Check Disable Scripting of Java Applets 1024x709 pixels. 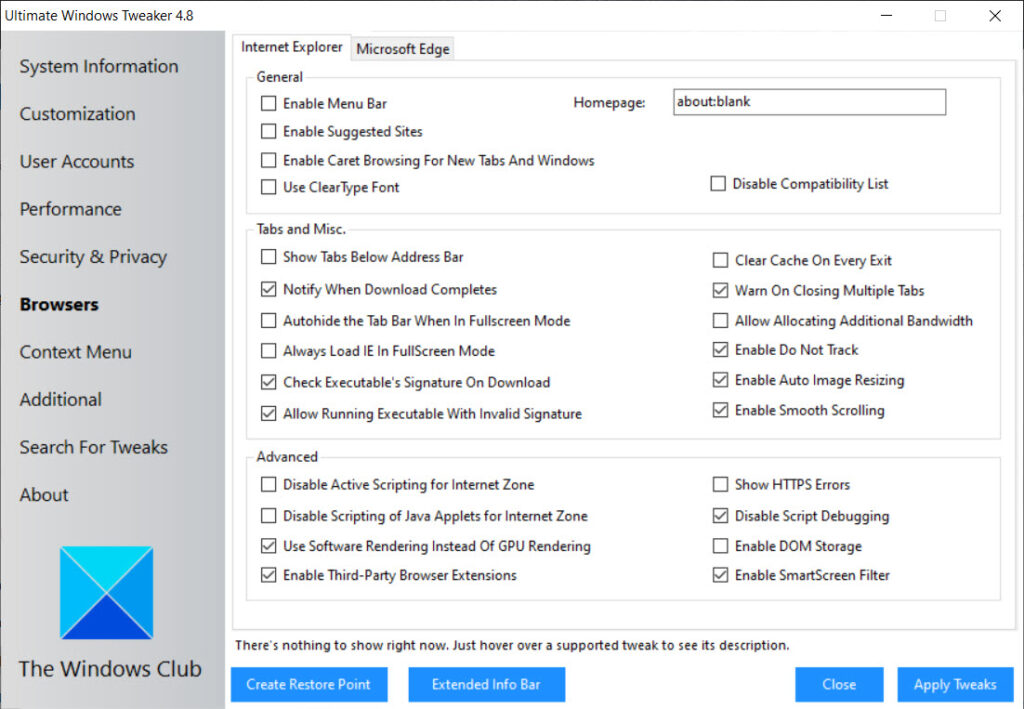coord(268,516)
